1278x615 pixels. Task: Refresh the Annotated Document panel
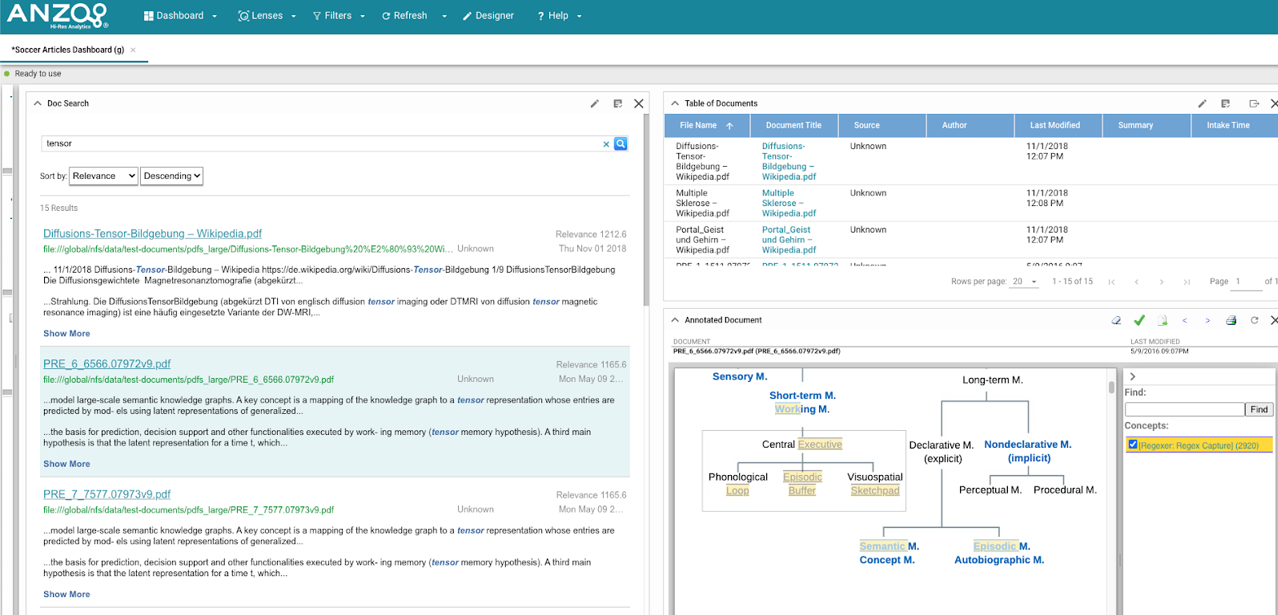(x=1252, y=320)
